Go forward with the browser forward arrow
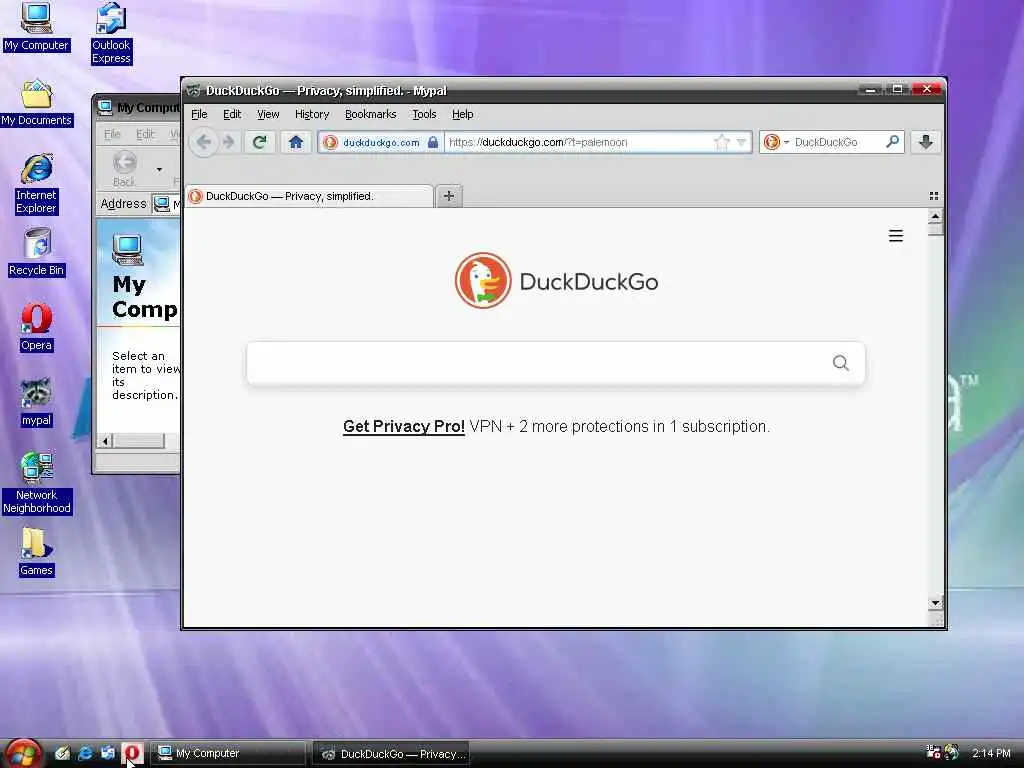 (x=229, y=142)
